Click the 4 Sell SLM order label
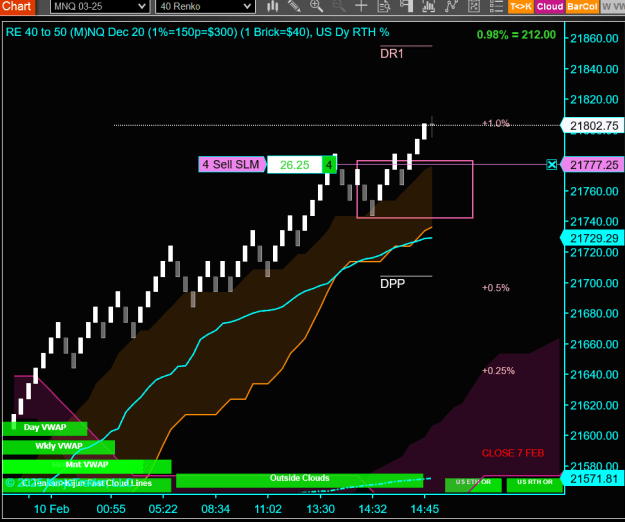The image size is (625, 522). (x=232, y=164)
